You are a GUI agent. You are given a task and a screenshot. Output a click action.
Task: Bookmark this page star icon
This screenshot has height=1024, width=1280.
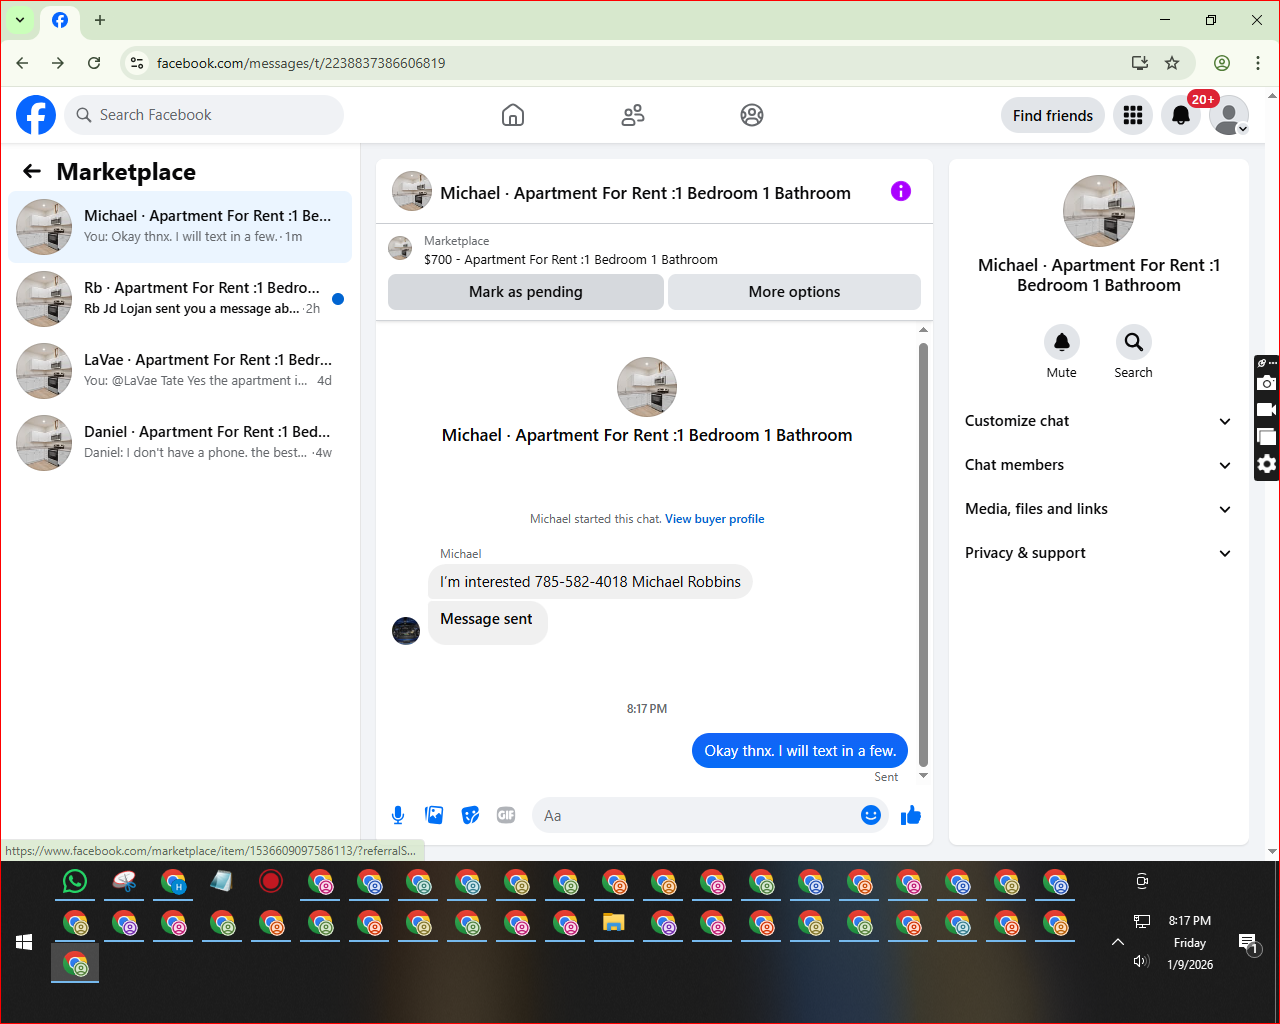[1172, 63]
